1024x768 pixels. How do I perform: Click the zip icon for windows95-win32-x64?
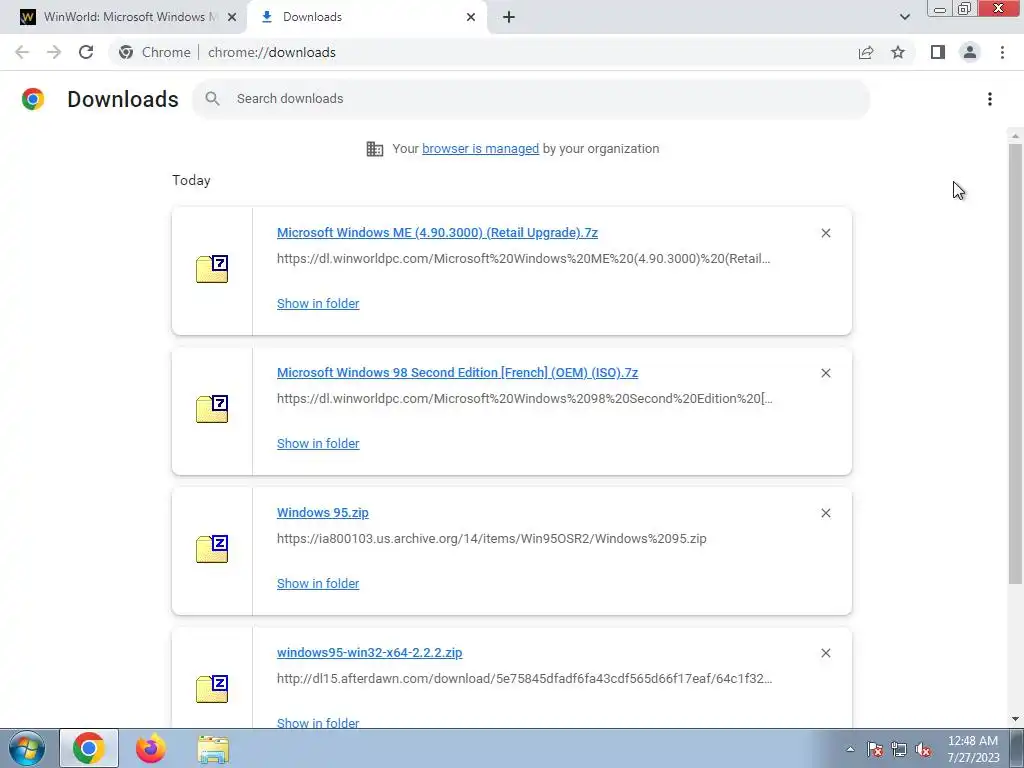pyautogui.click(x=212, y=689)
